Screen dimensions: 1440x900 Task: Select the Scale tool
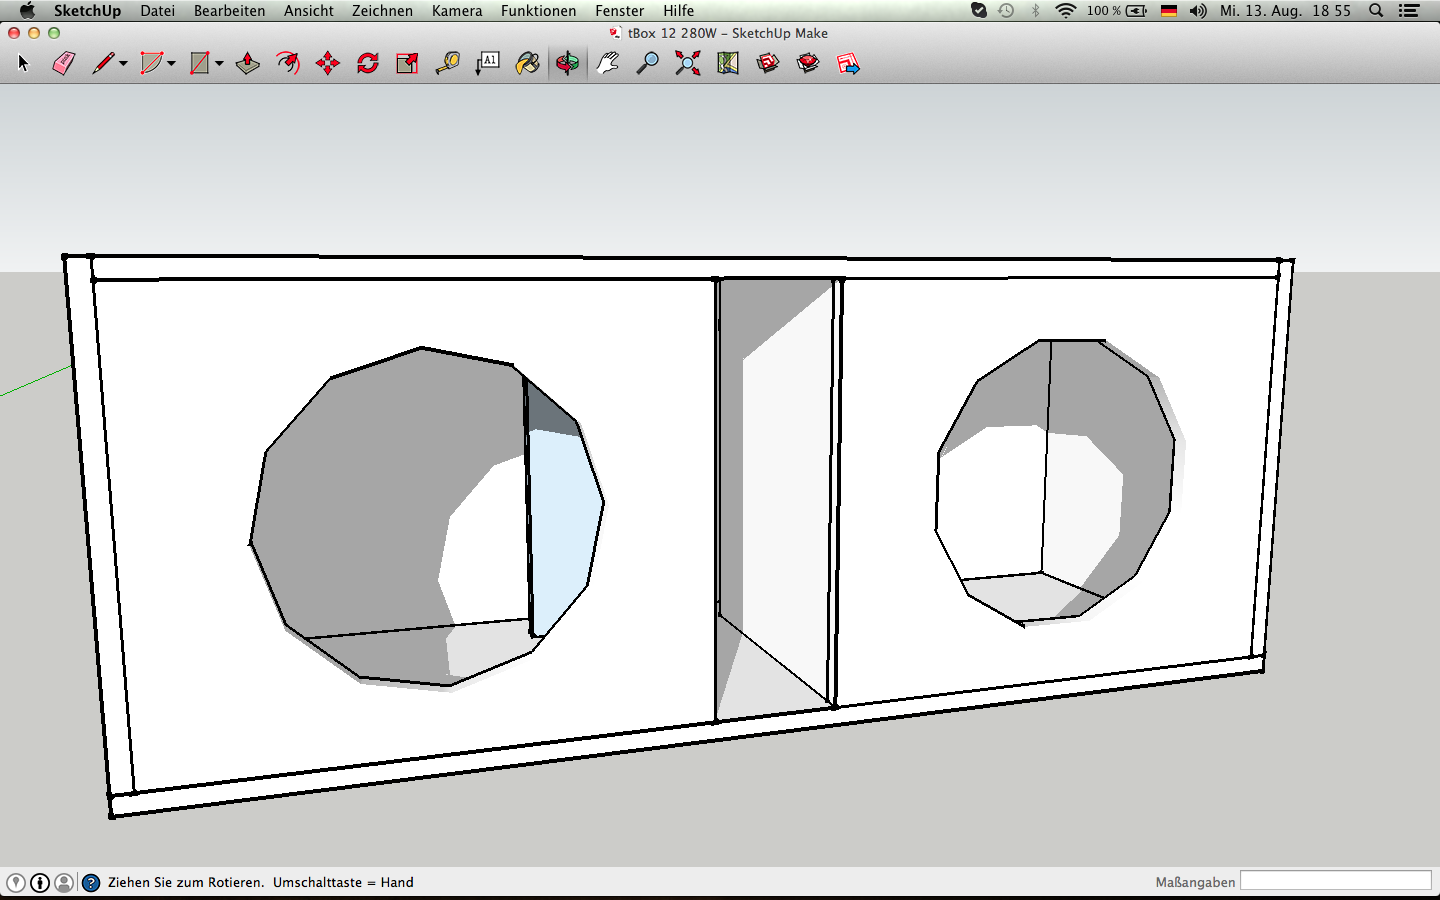[407, 63]
